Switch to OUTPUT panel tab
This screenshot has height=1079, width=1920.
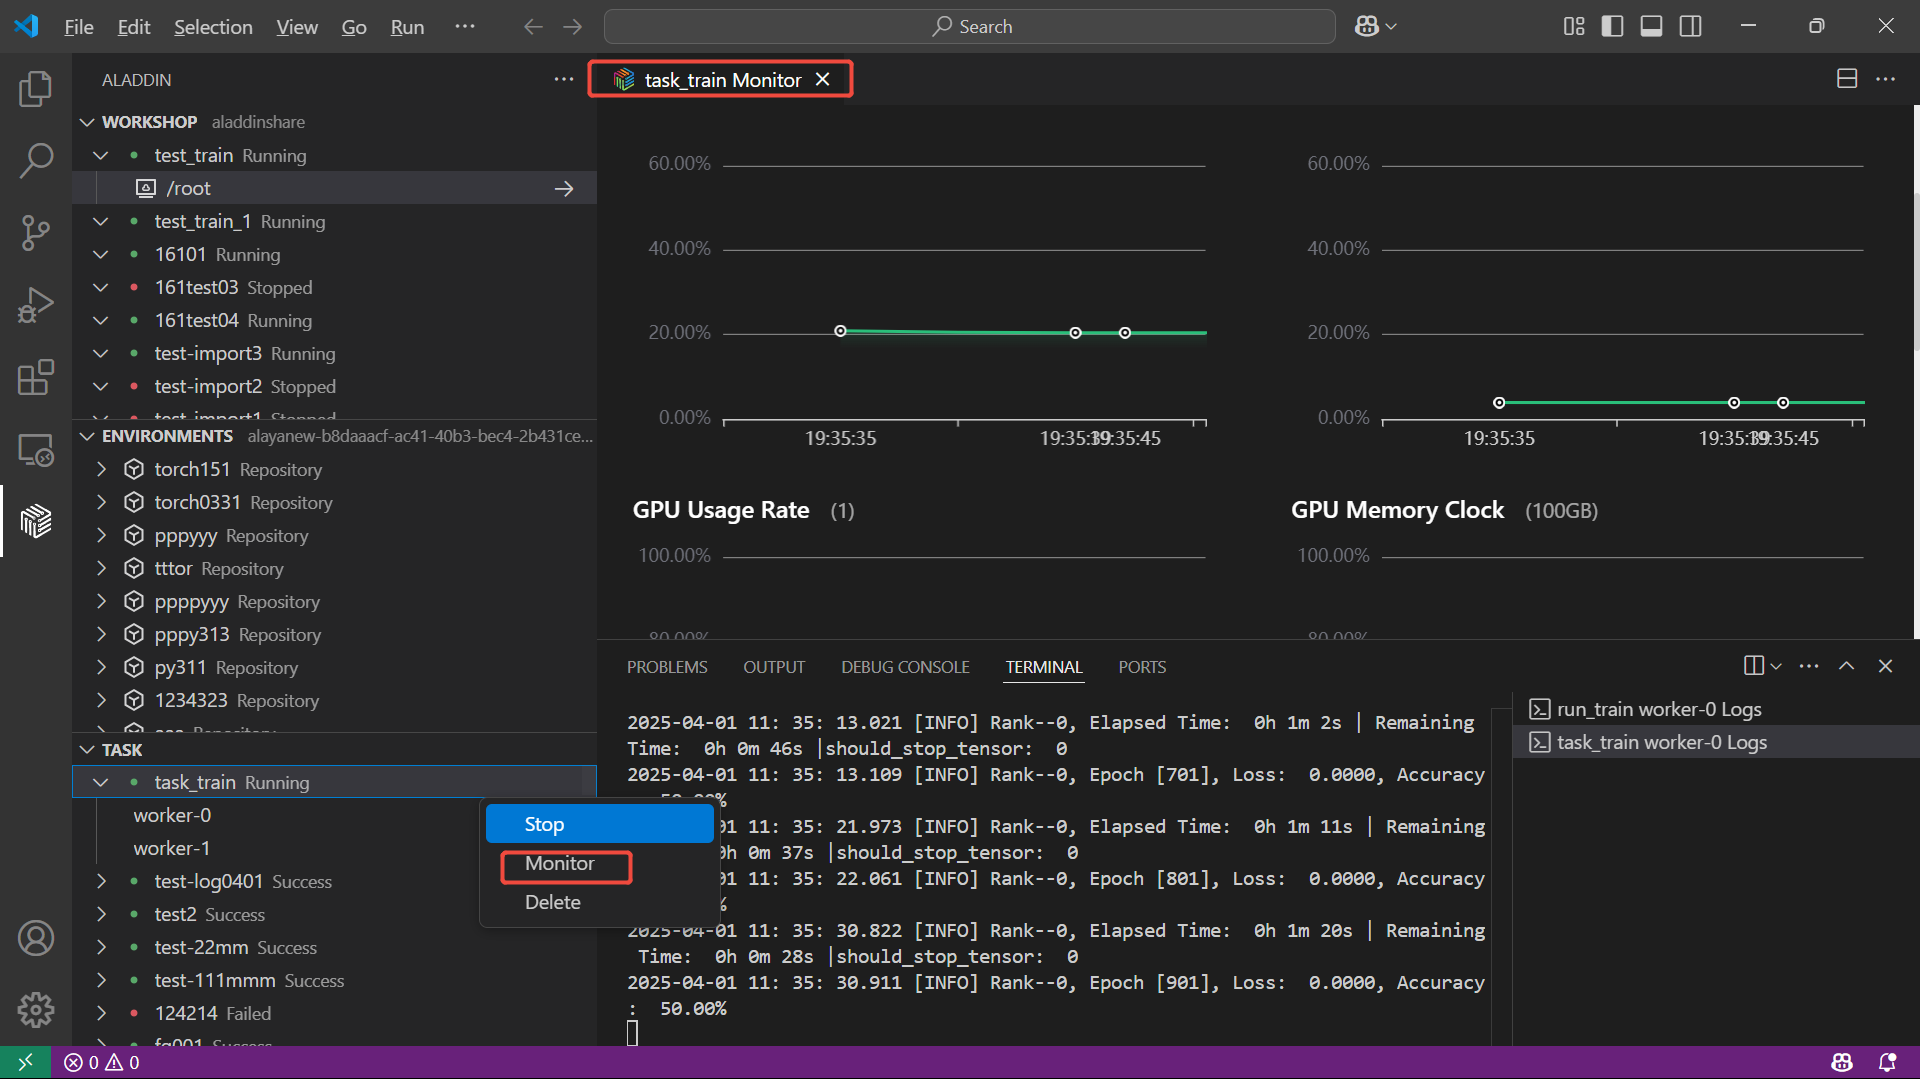(774, 667)
